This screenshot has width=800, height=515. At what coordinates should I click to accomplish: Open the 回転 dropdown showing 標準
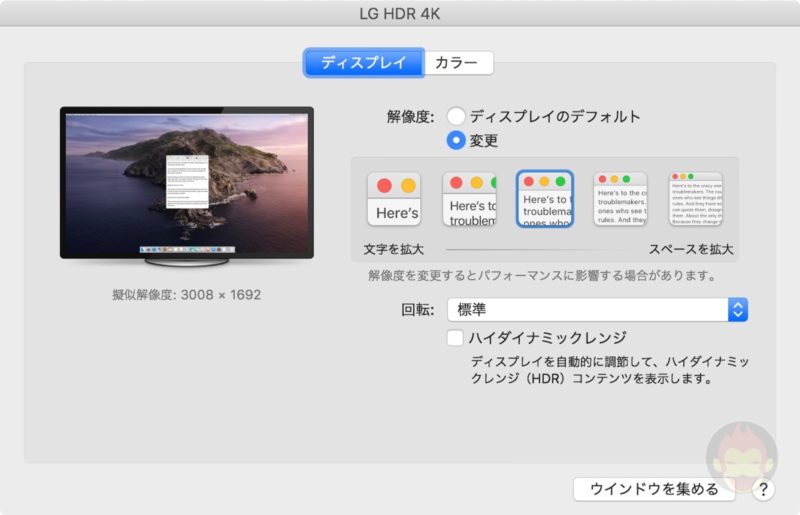pos(597,310)
